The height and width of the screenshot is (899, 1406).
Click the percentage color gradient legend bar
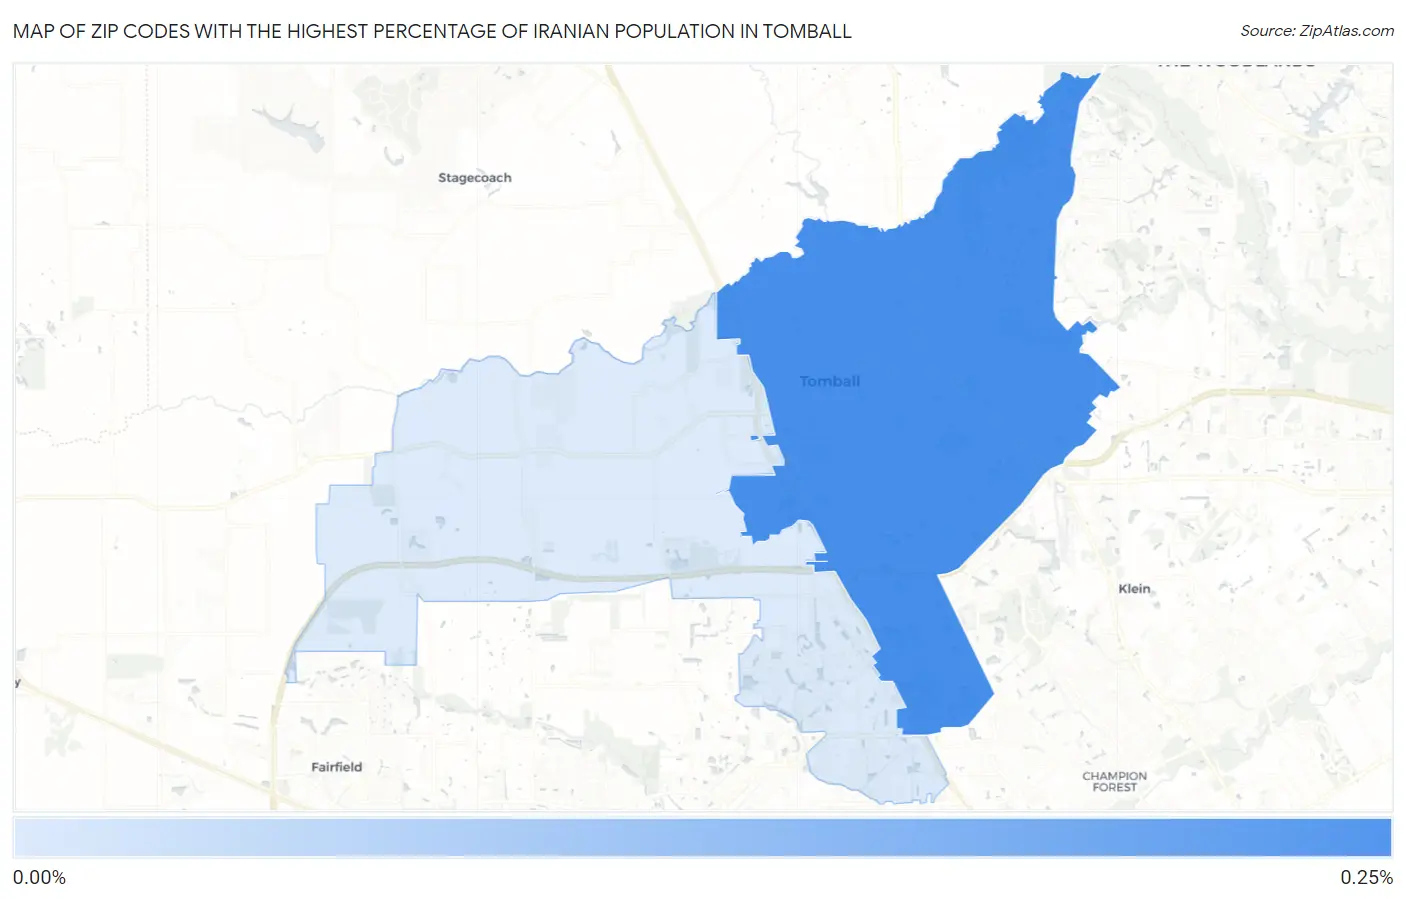[x=702, y=838]
